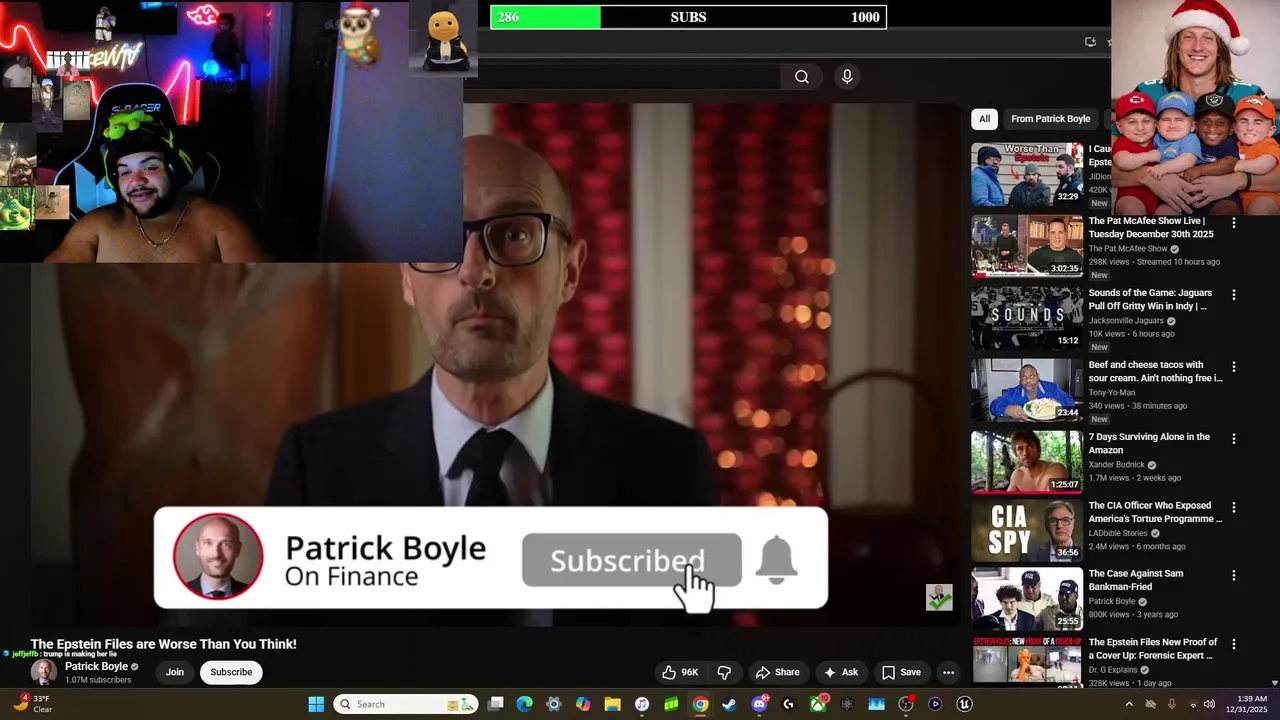Open Settings gear from the taskbar
The height and width of the screenshot is (720, 1280).
(x=554, y=704)
